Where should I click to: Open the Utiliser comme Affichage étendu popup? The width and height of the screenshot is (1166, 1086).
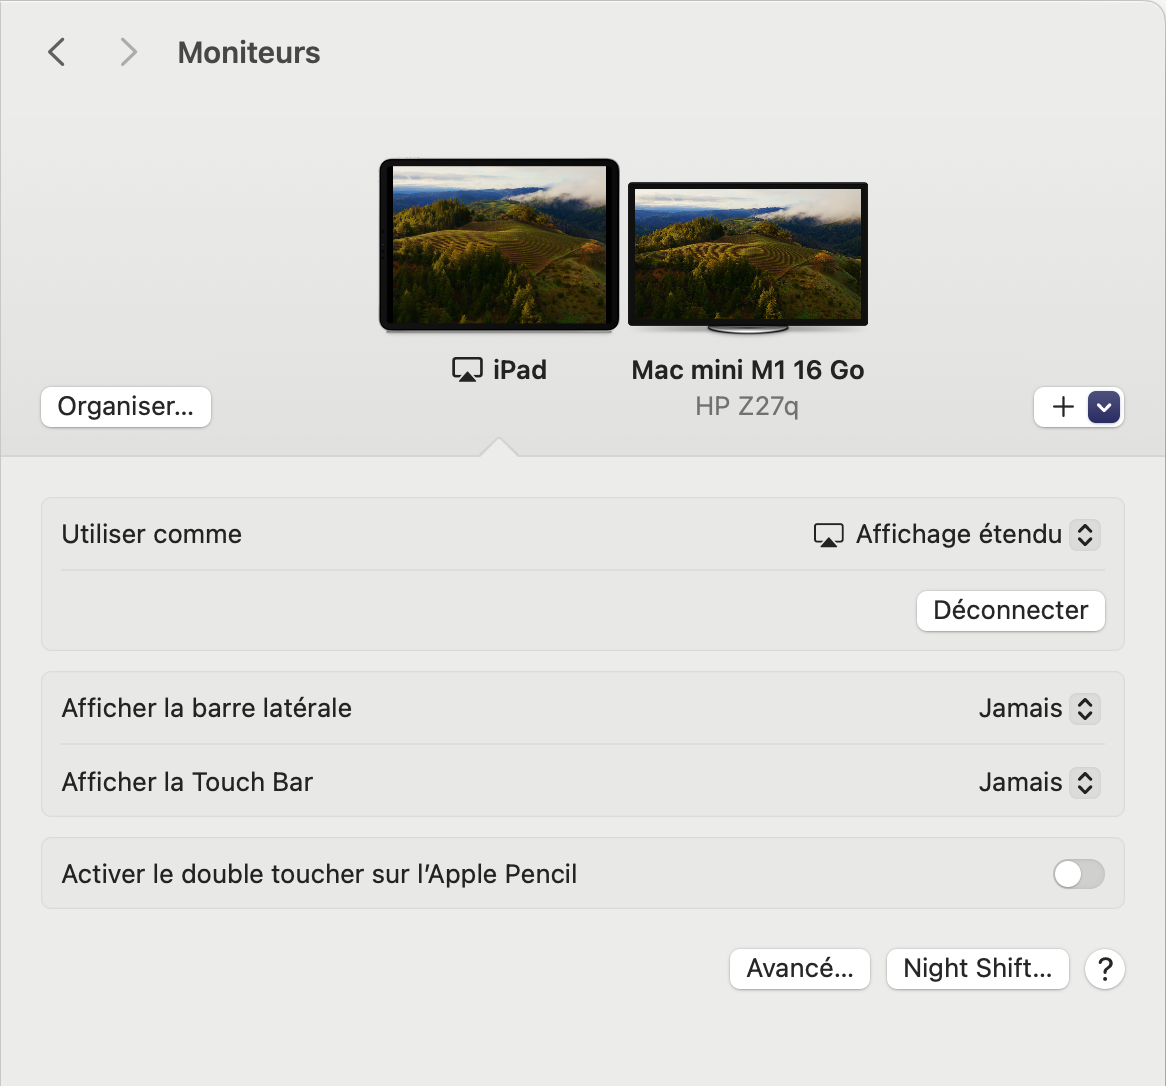956,534
